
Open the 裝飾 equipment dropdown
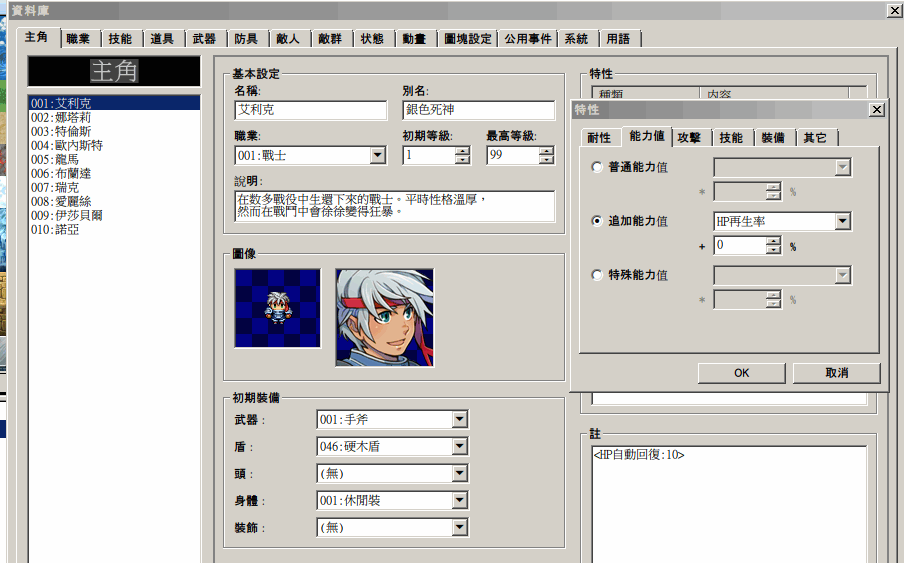click(392, 527)
